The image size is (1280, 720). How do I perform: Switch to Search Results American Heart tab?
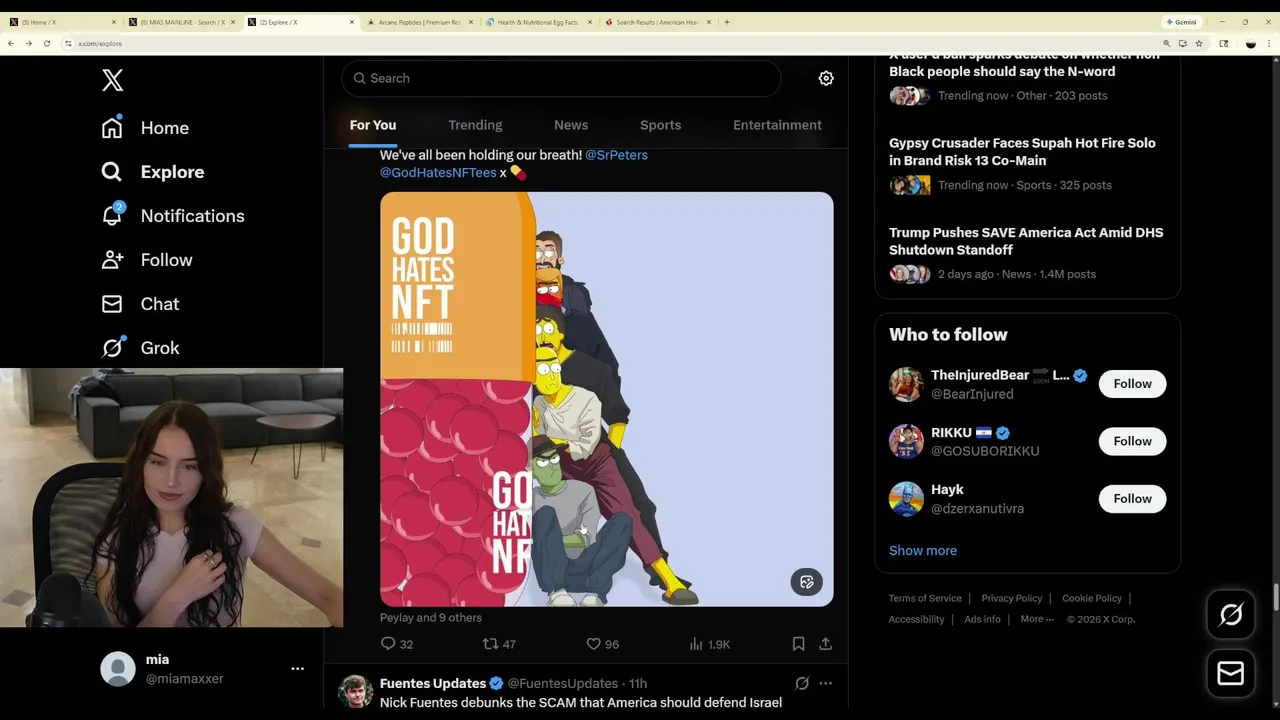click(657, 22)
